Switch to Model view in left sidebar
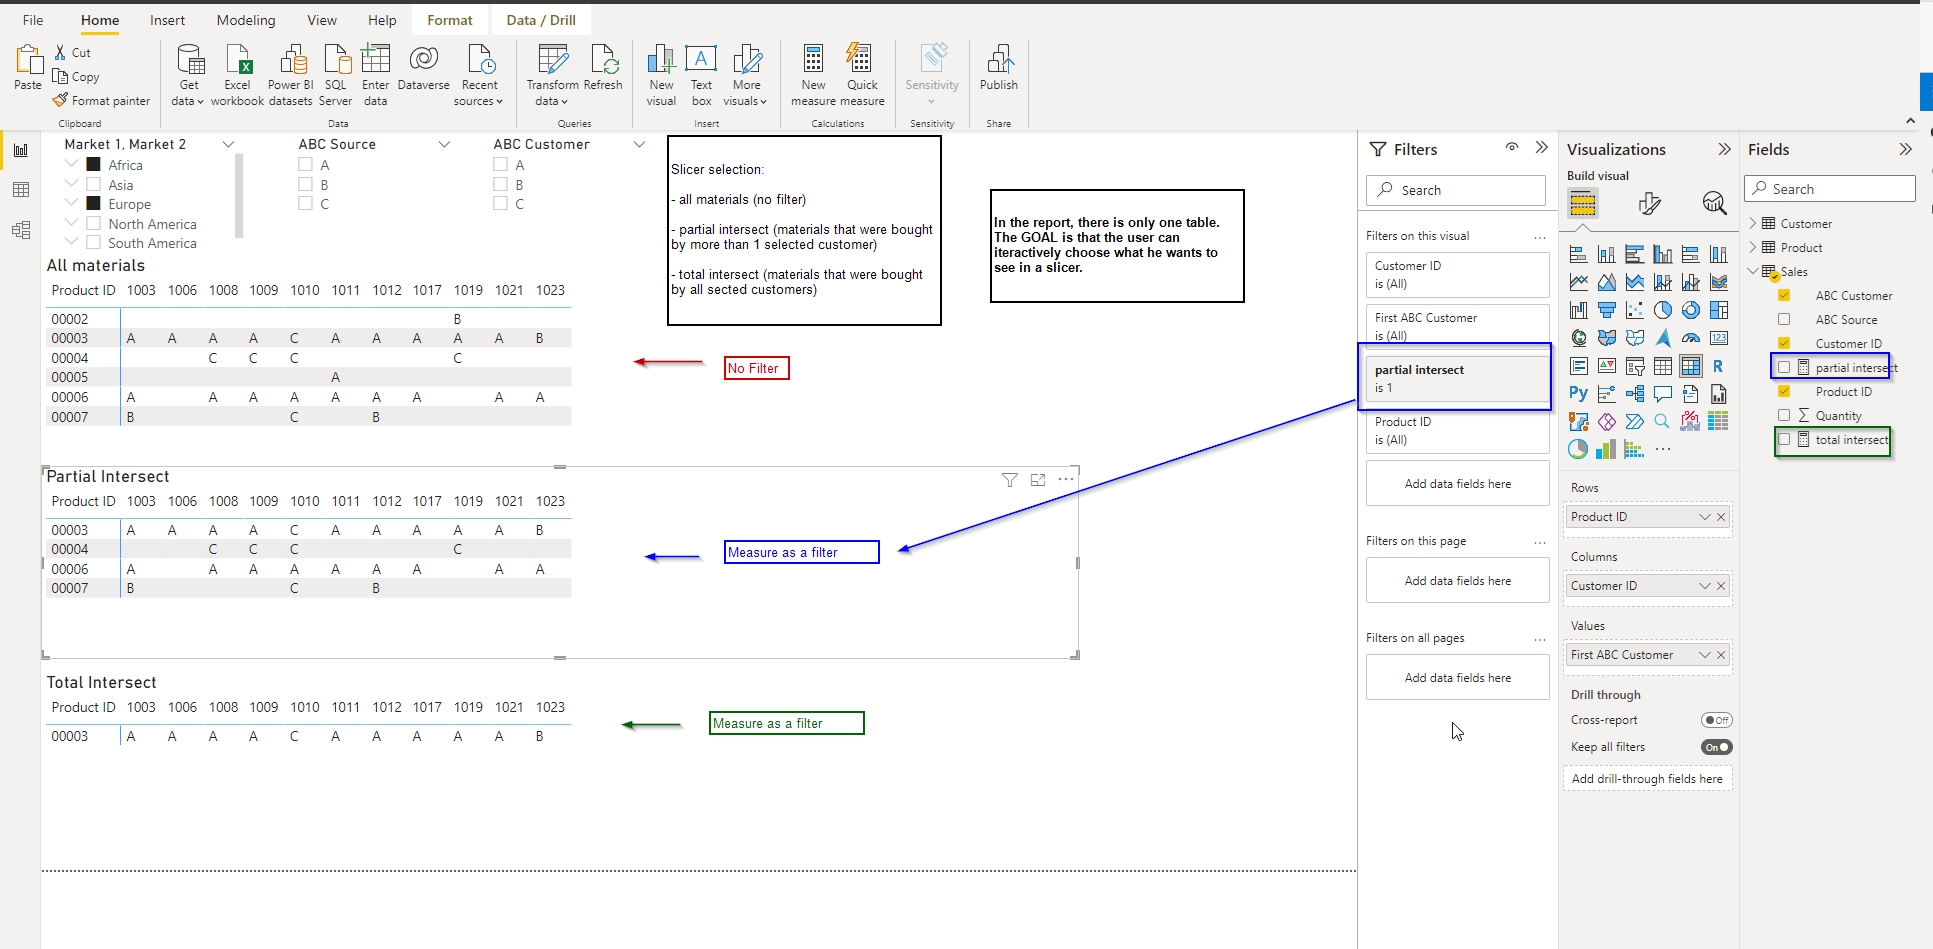The image size is (1933, 949). (x=21, y=230)
